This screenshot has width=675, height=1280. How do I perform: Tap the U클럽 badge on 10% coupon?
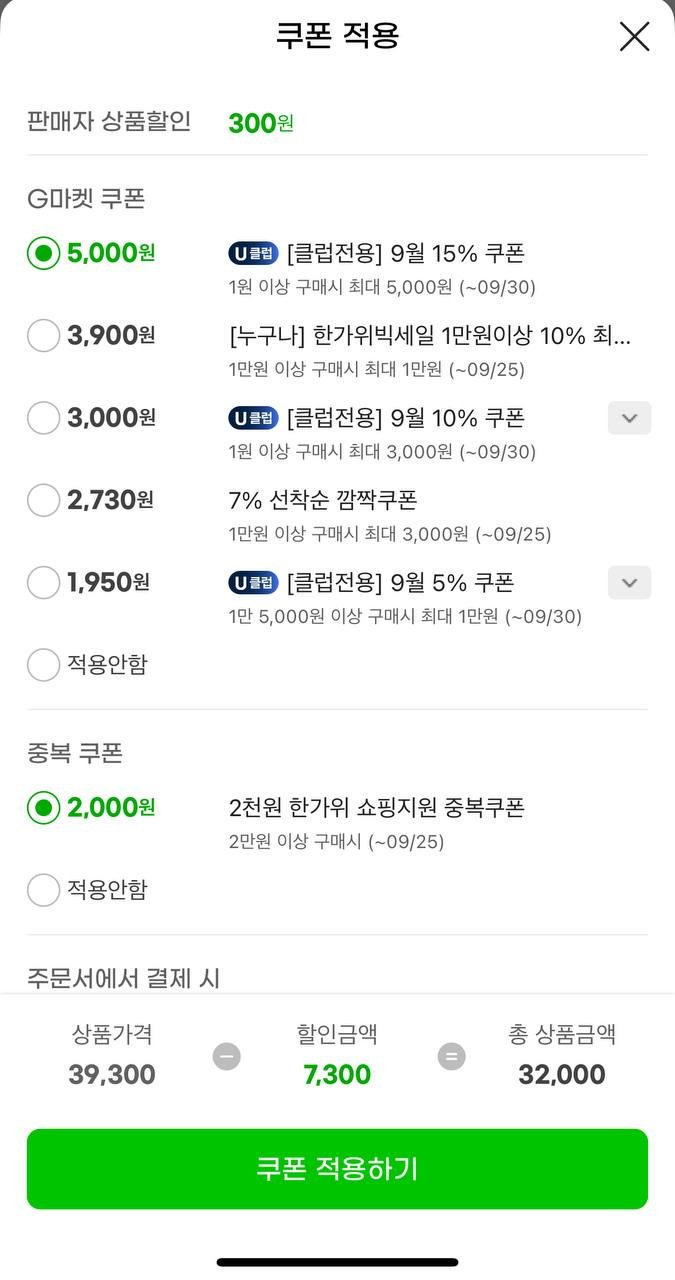(253, 417)
